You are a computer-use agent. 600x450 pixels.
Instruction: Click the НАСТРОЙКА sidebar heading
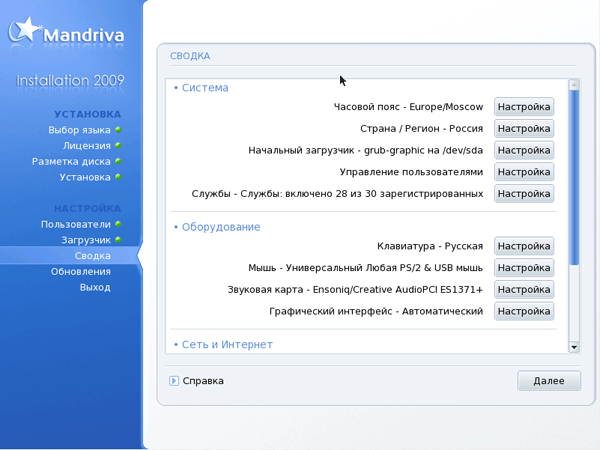click(88, 209)
